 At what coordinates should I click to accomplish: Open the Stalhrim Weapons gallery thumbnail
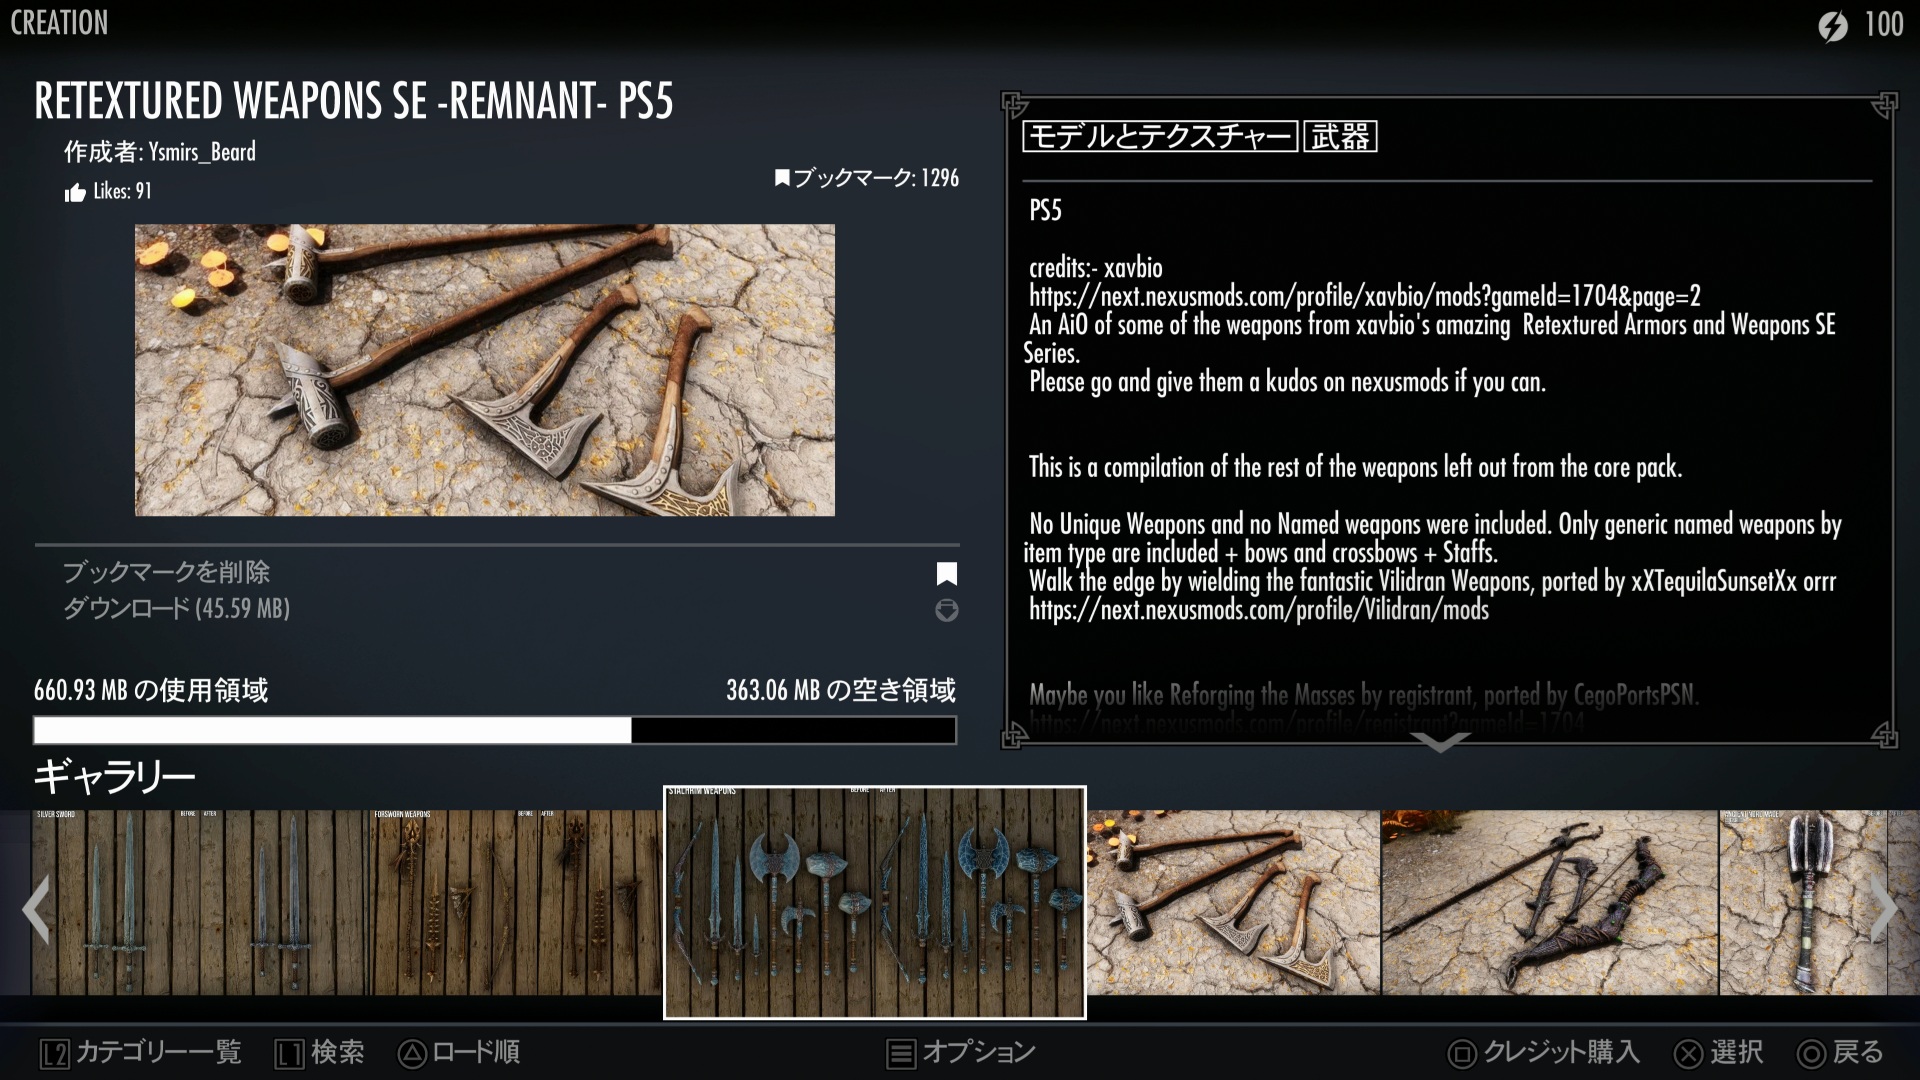click(875, 902)
